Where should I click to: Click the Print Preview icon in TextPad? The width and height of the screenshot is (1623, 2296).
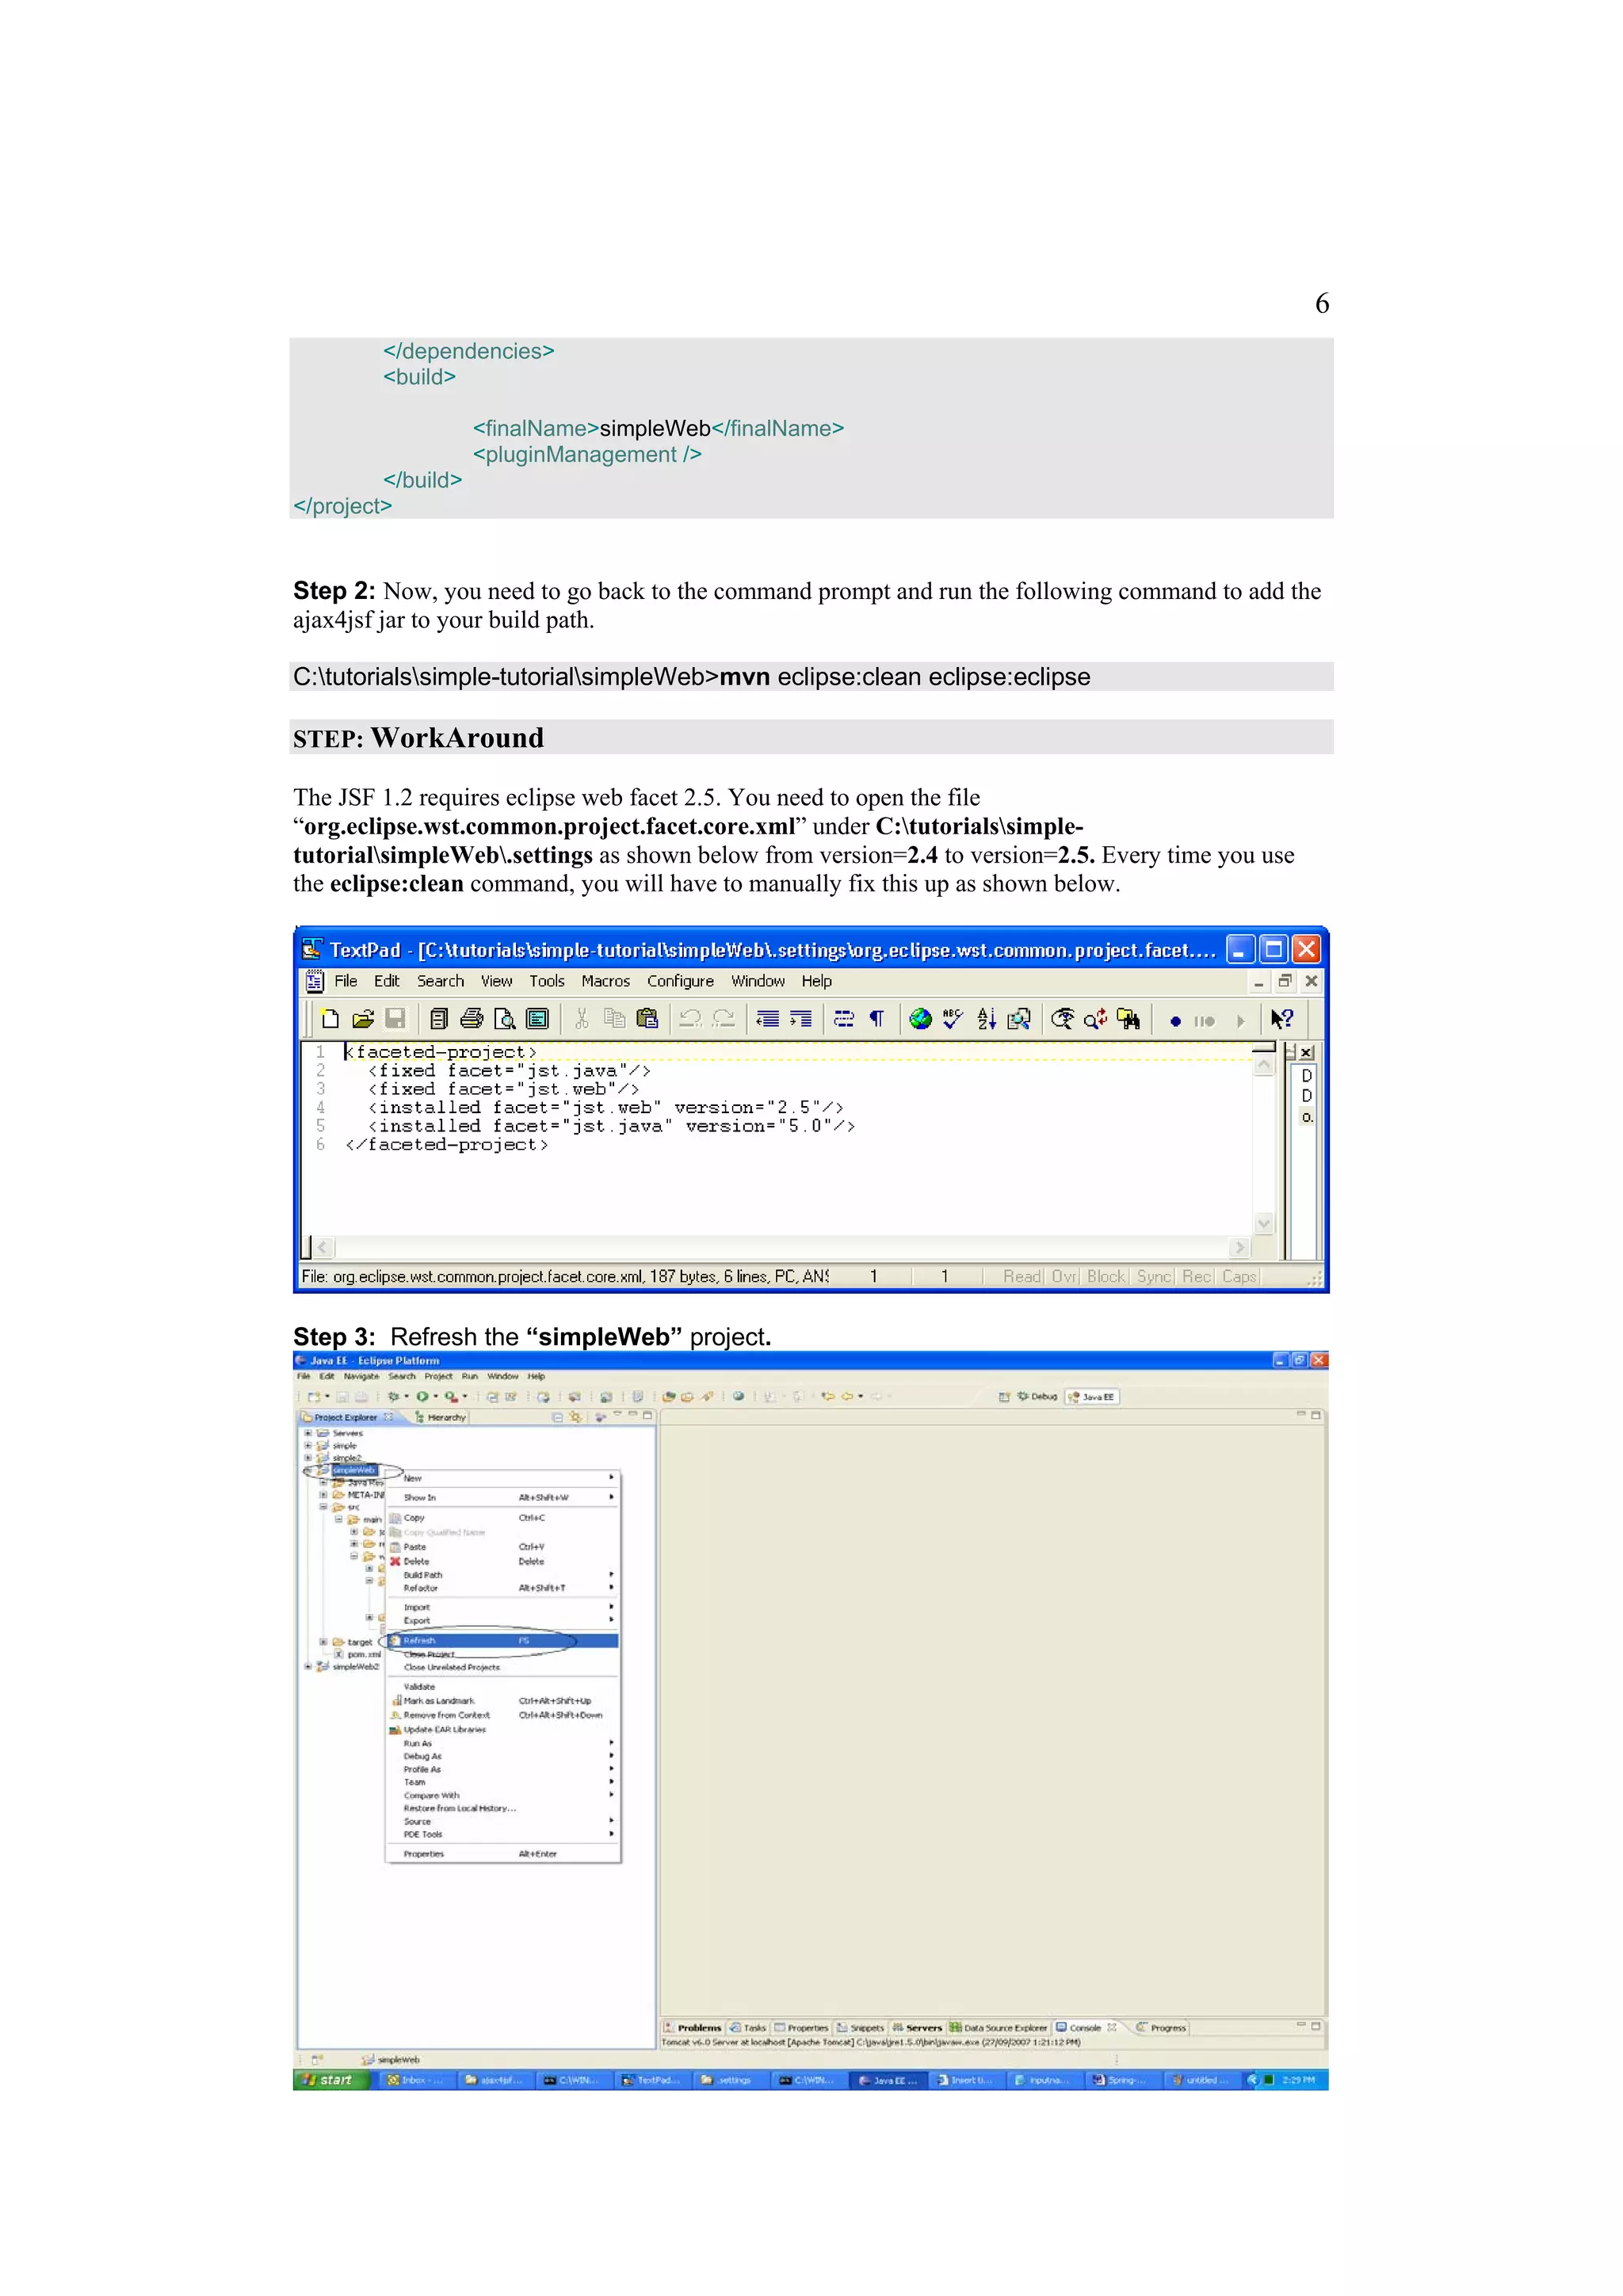(505, 1019)
